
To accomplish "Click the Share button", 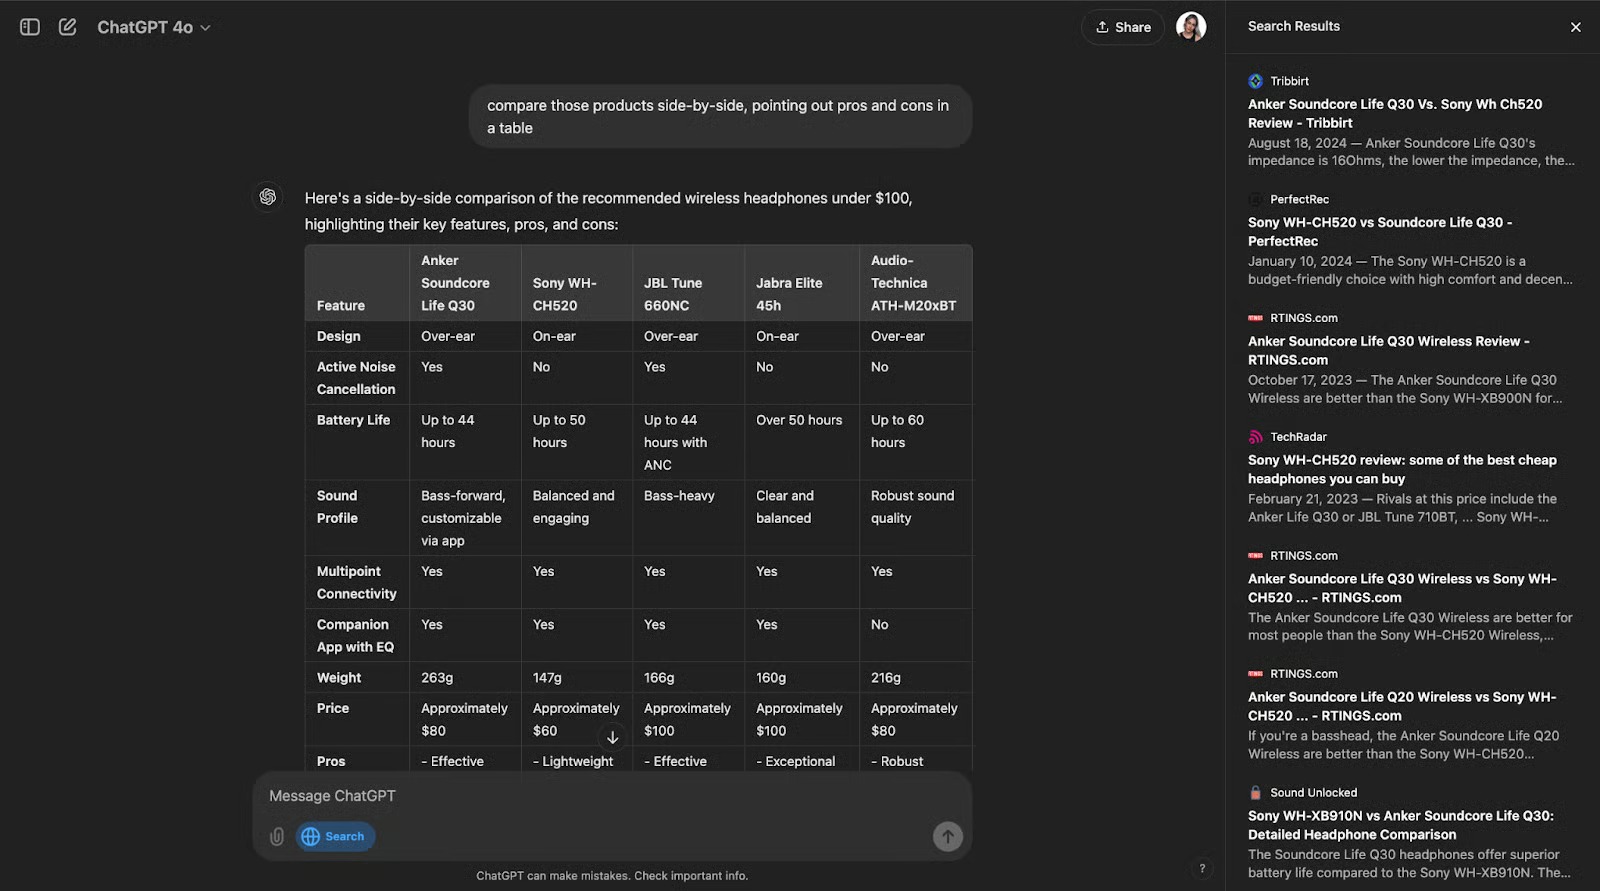I will pyautogui.click(x=1122, y=27).
